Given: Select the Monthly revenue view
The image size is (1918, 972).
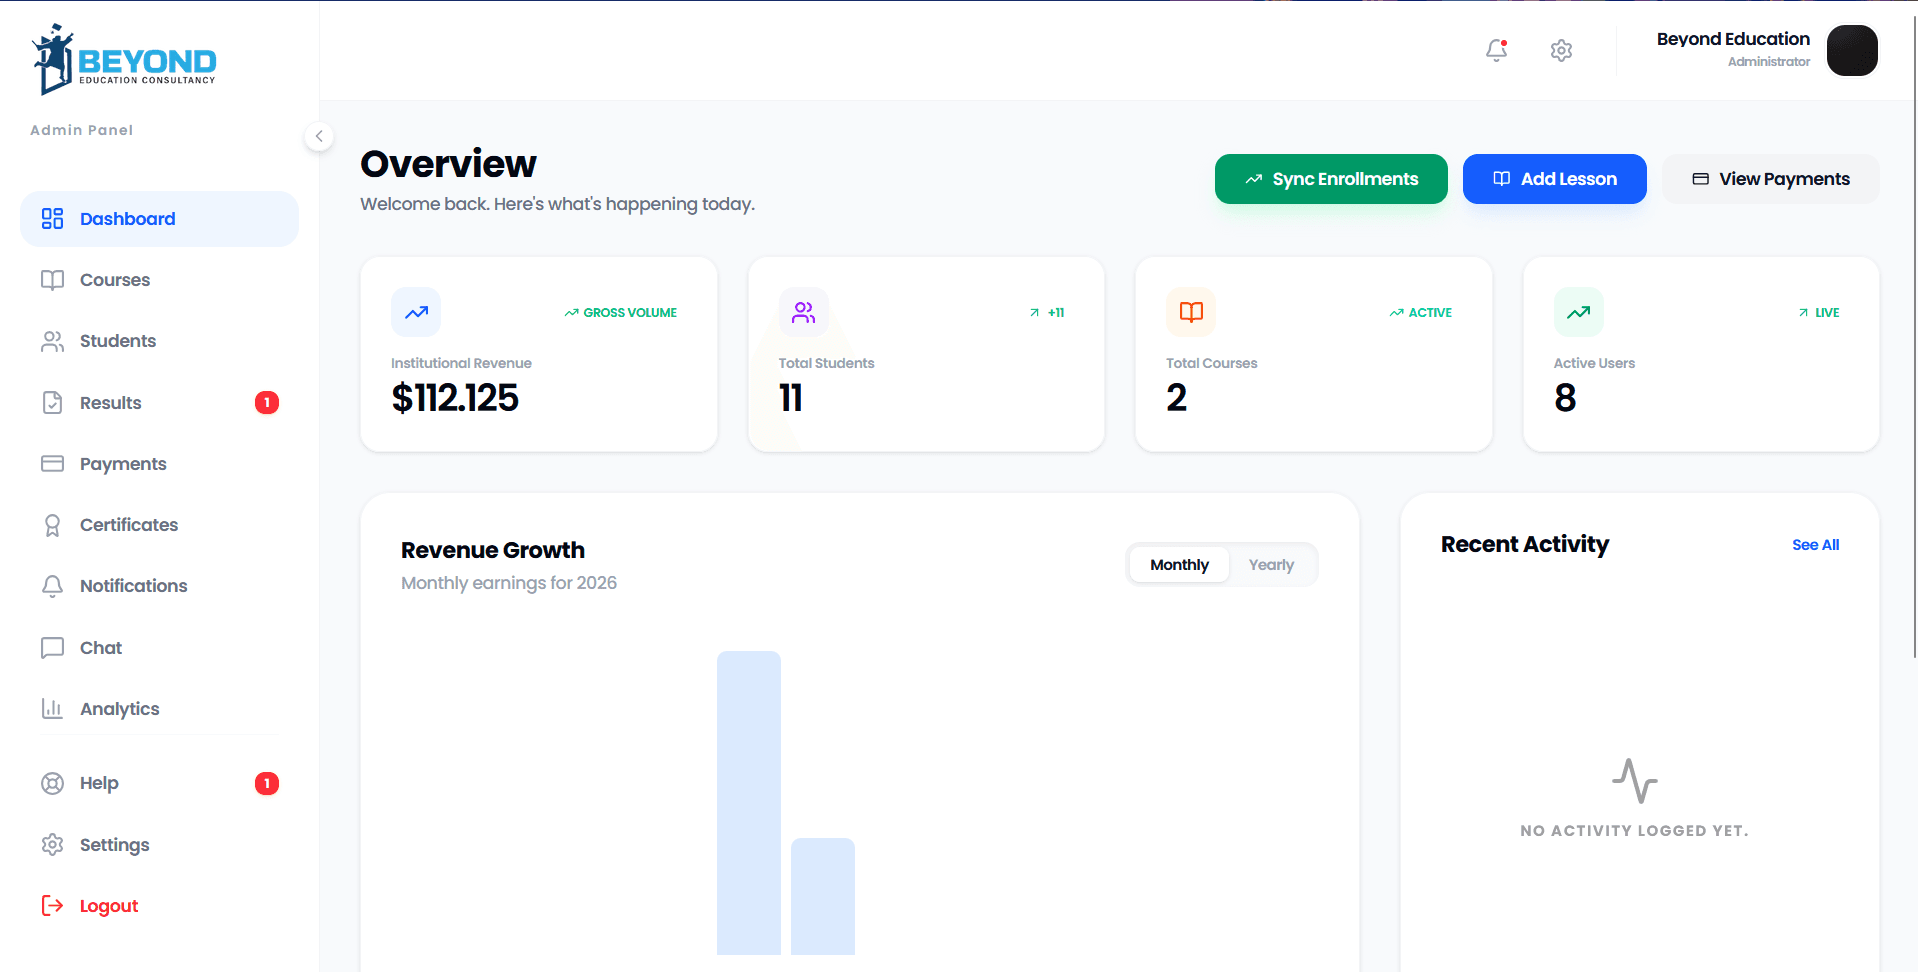Looking at the screenshot, I should tap(1179, 565).
